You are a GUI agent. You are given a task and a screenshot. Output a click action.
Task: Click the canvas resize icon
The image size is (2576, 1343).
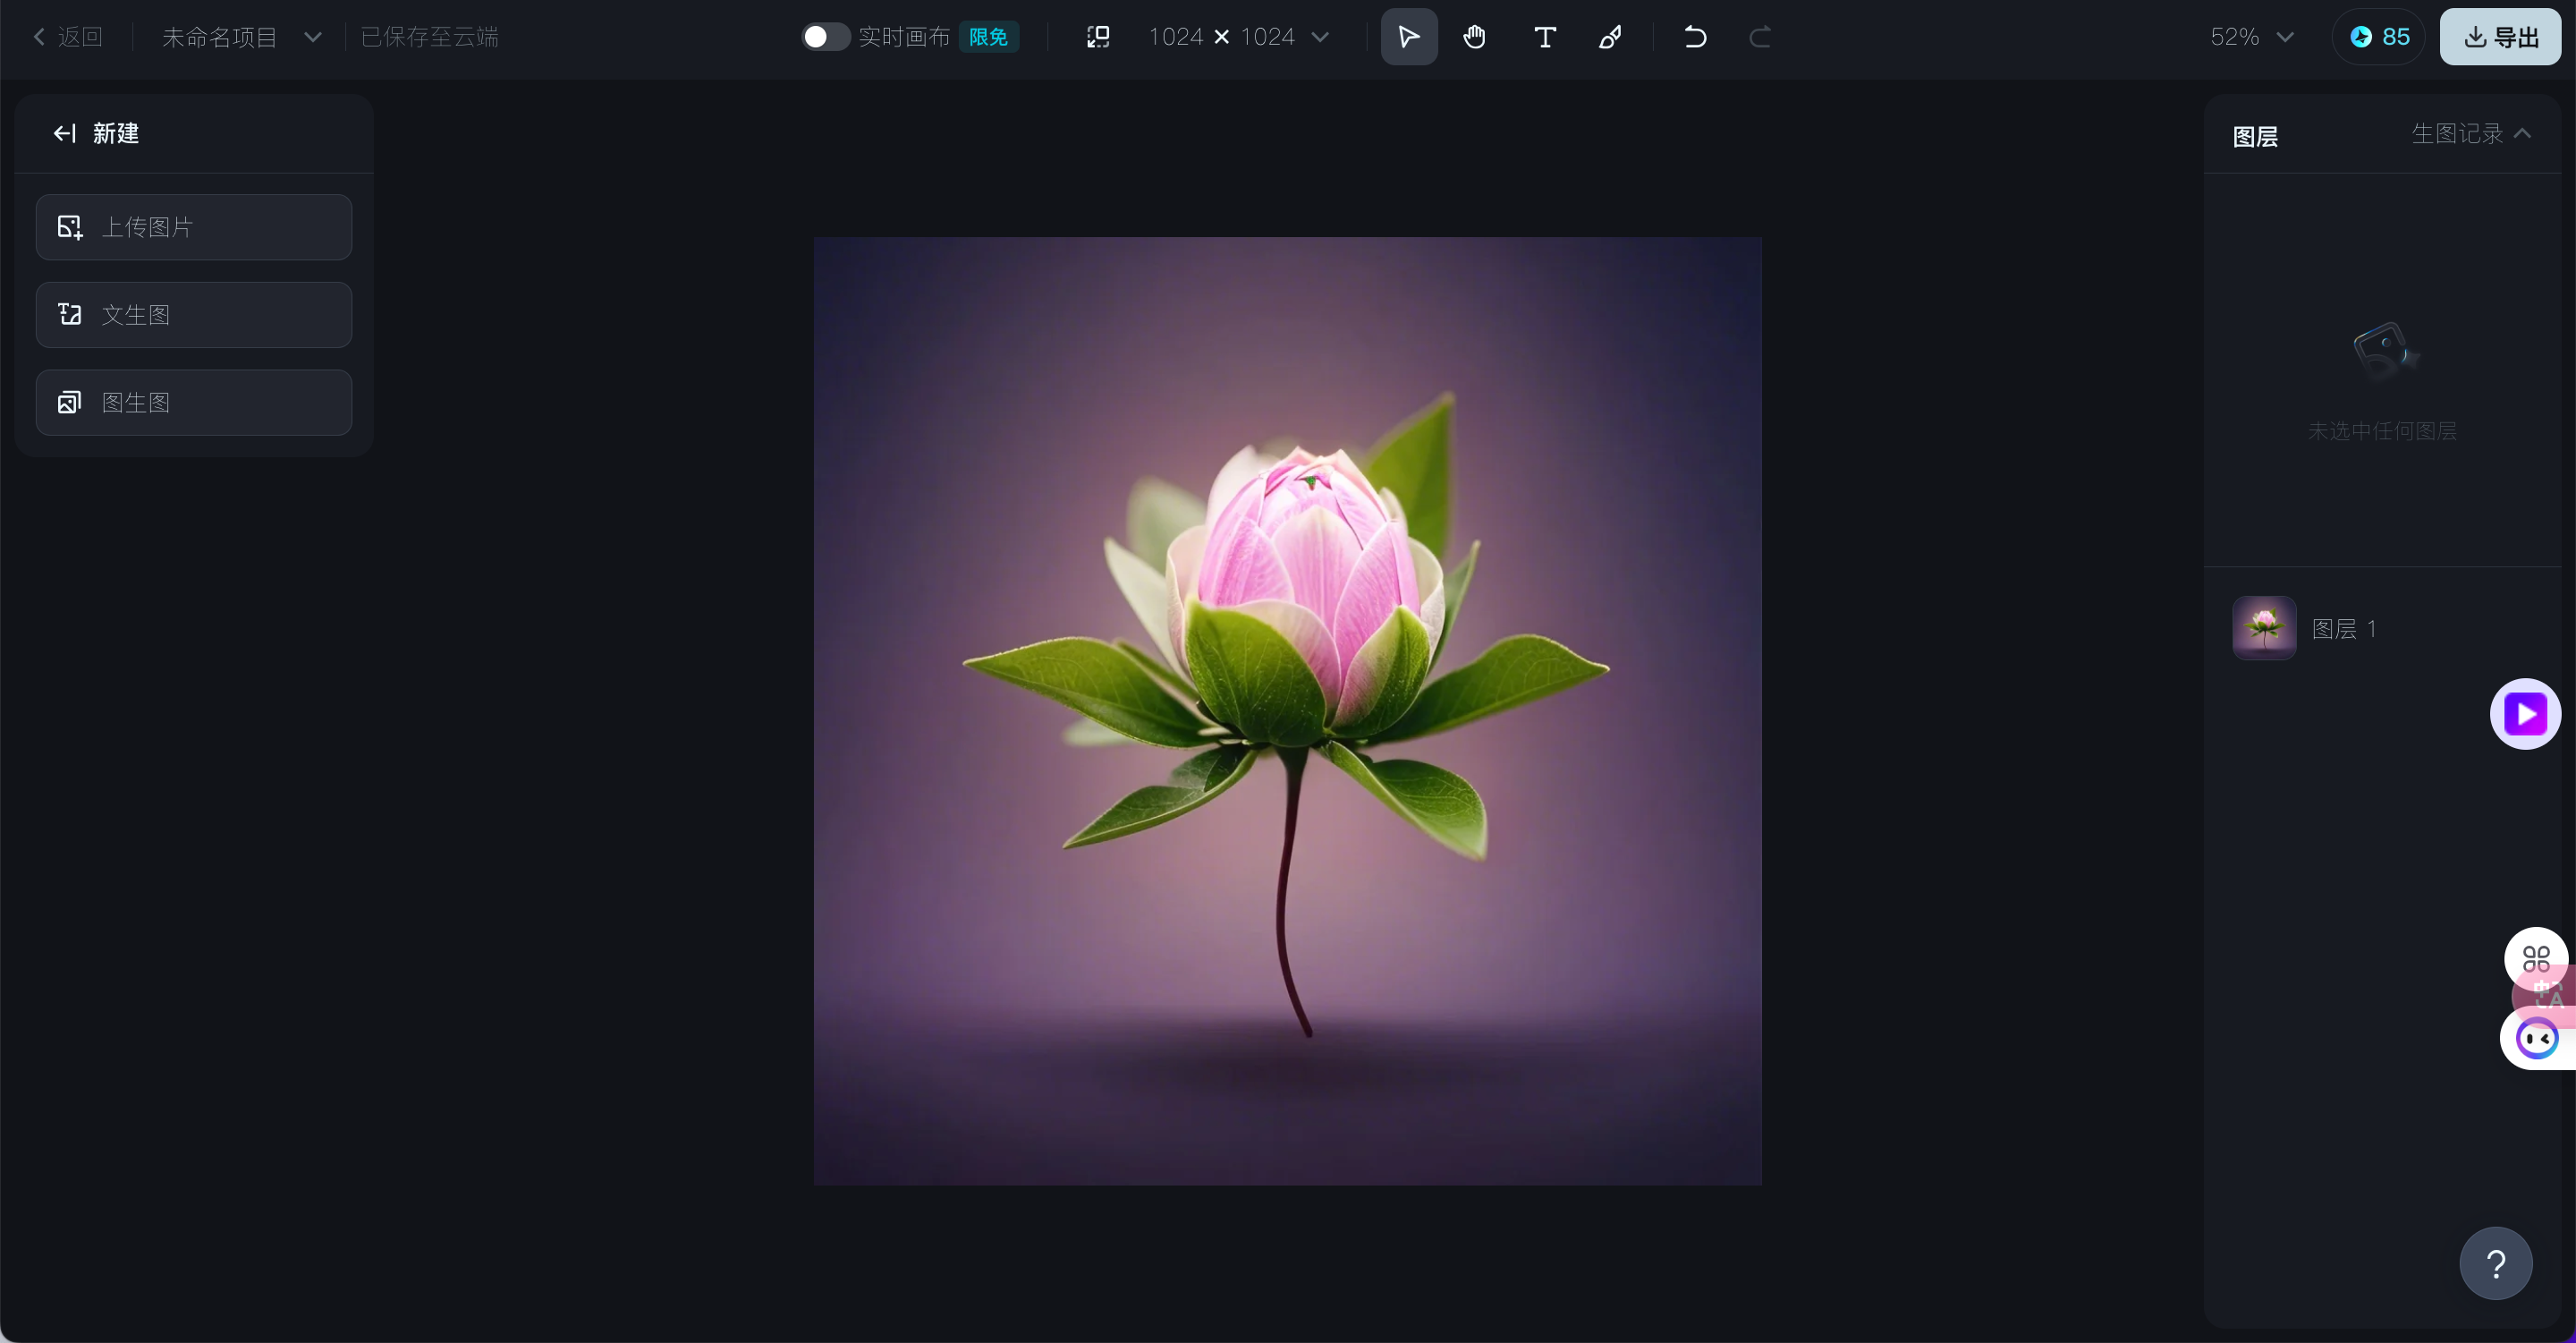click(x=1098, y=37)
